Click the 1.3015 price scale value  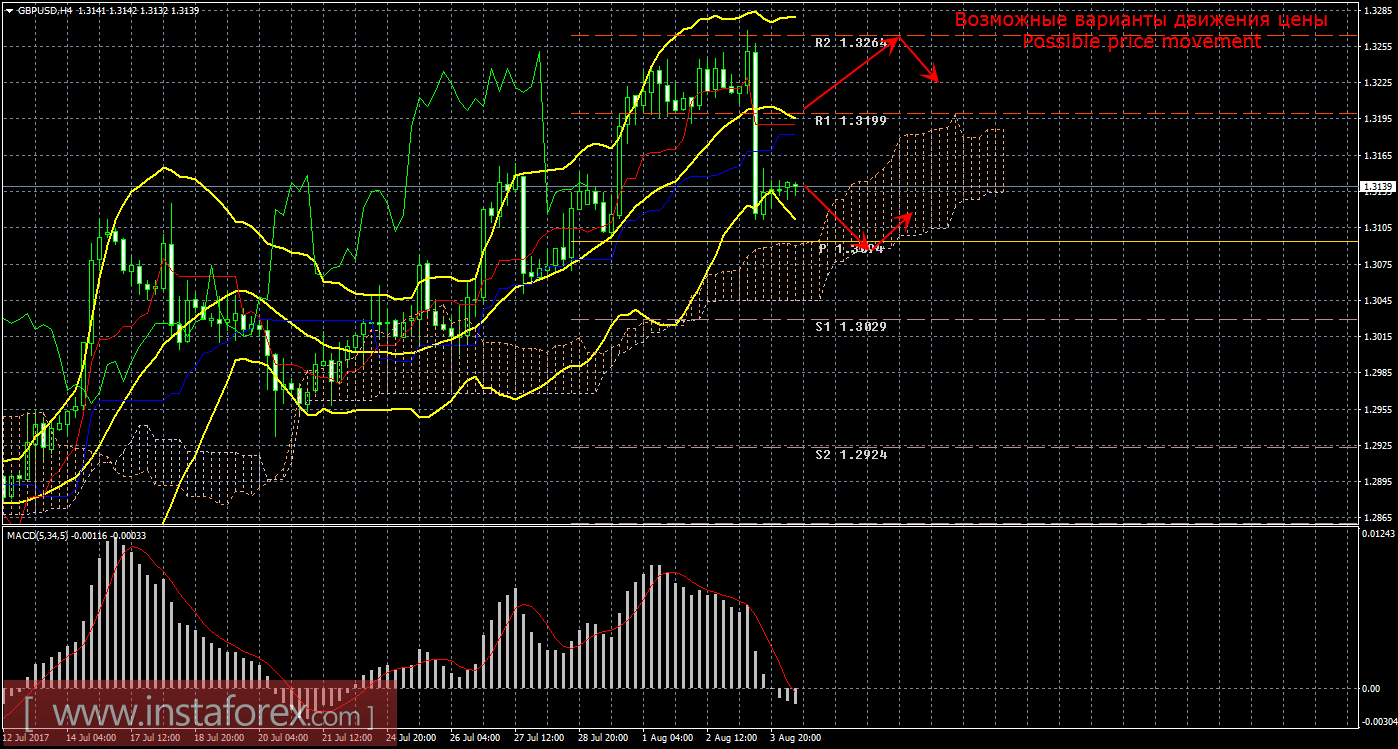[x=1376, y=337]
